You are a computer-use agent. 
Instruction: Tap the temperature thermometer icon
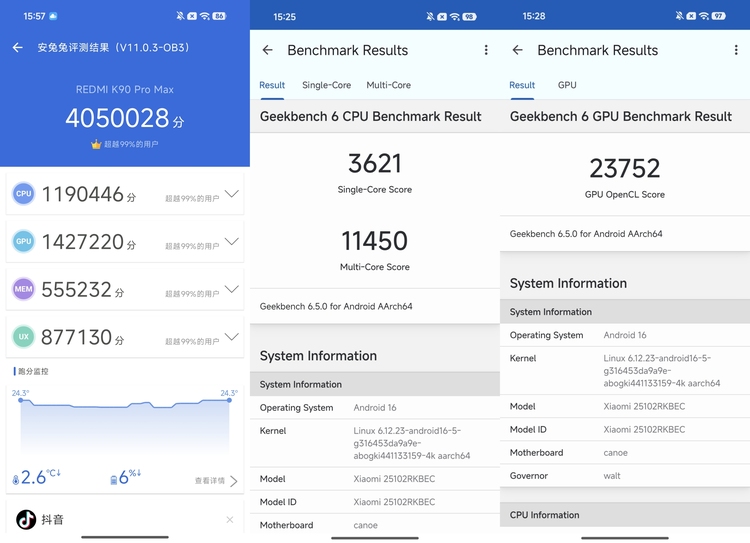tap(16, 479)
